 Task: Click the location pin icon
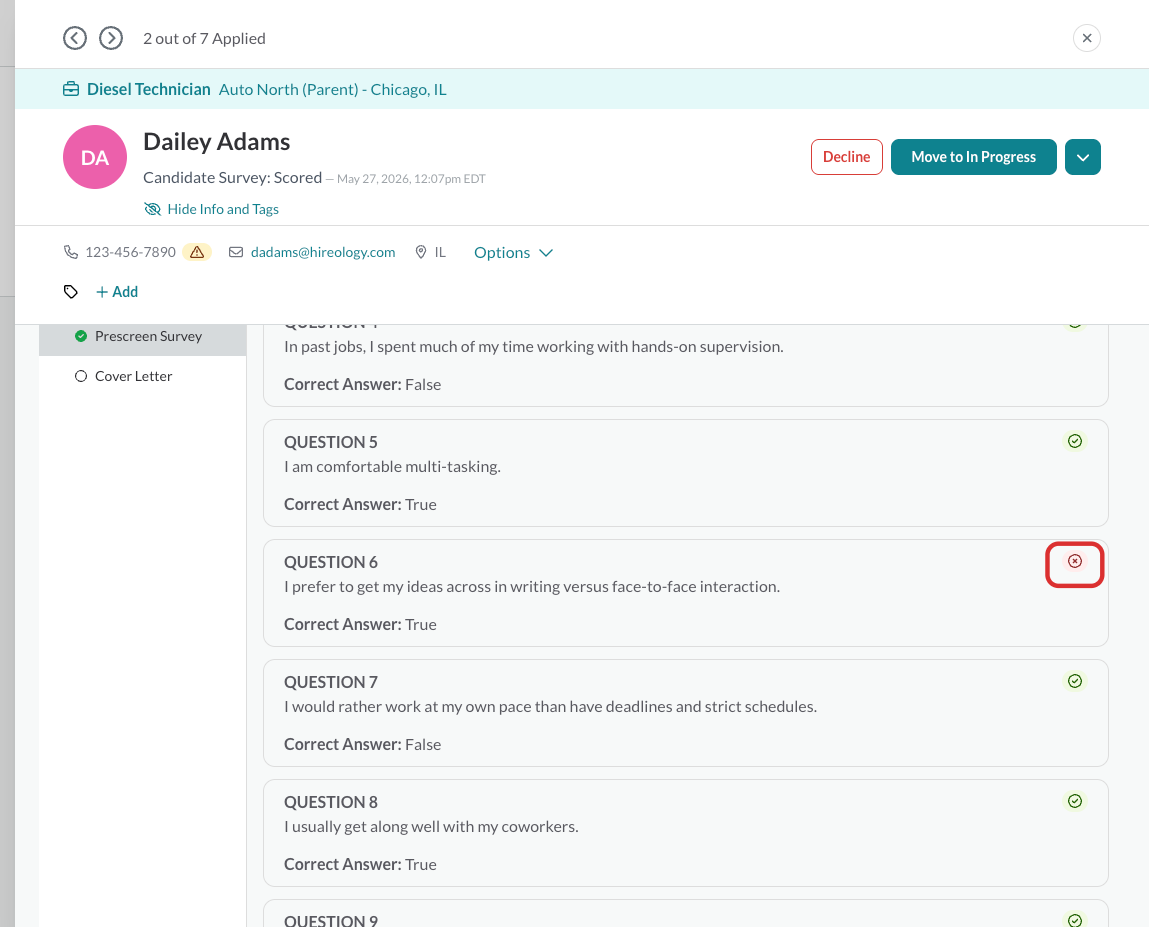(x=421, y=252)
